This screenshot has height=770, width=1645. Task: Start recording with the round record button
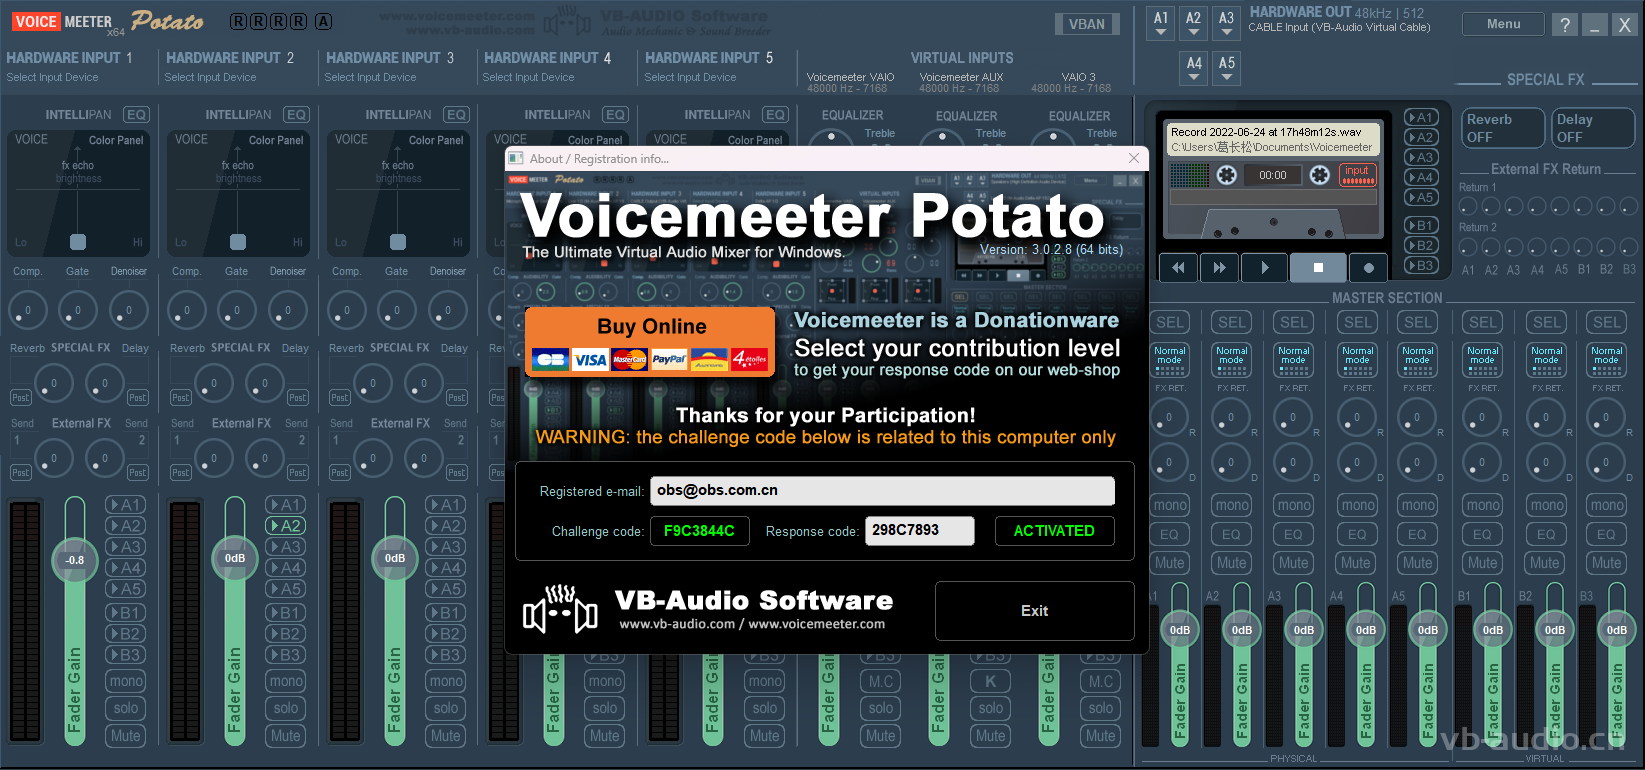(x=1369, y=267)
